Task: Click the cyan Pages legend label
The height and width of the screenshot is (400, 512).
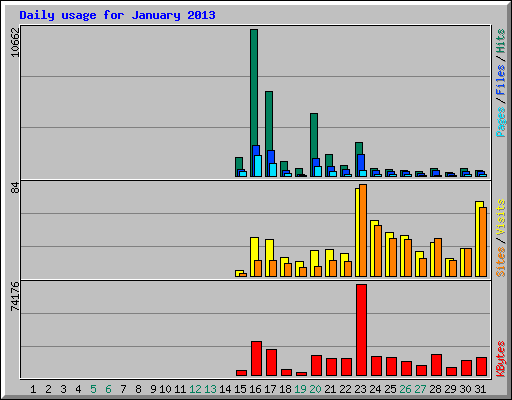Action: click(501, 122)
